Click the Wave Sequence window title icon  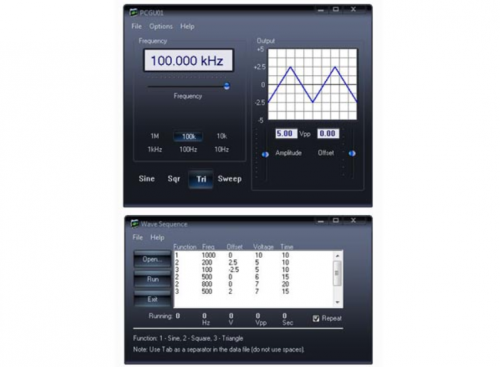coord(135,224)
